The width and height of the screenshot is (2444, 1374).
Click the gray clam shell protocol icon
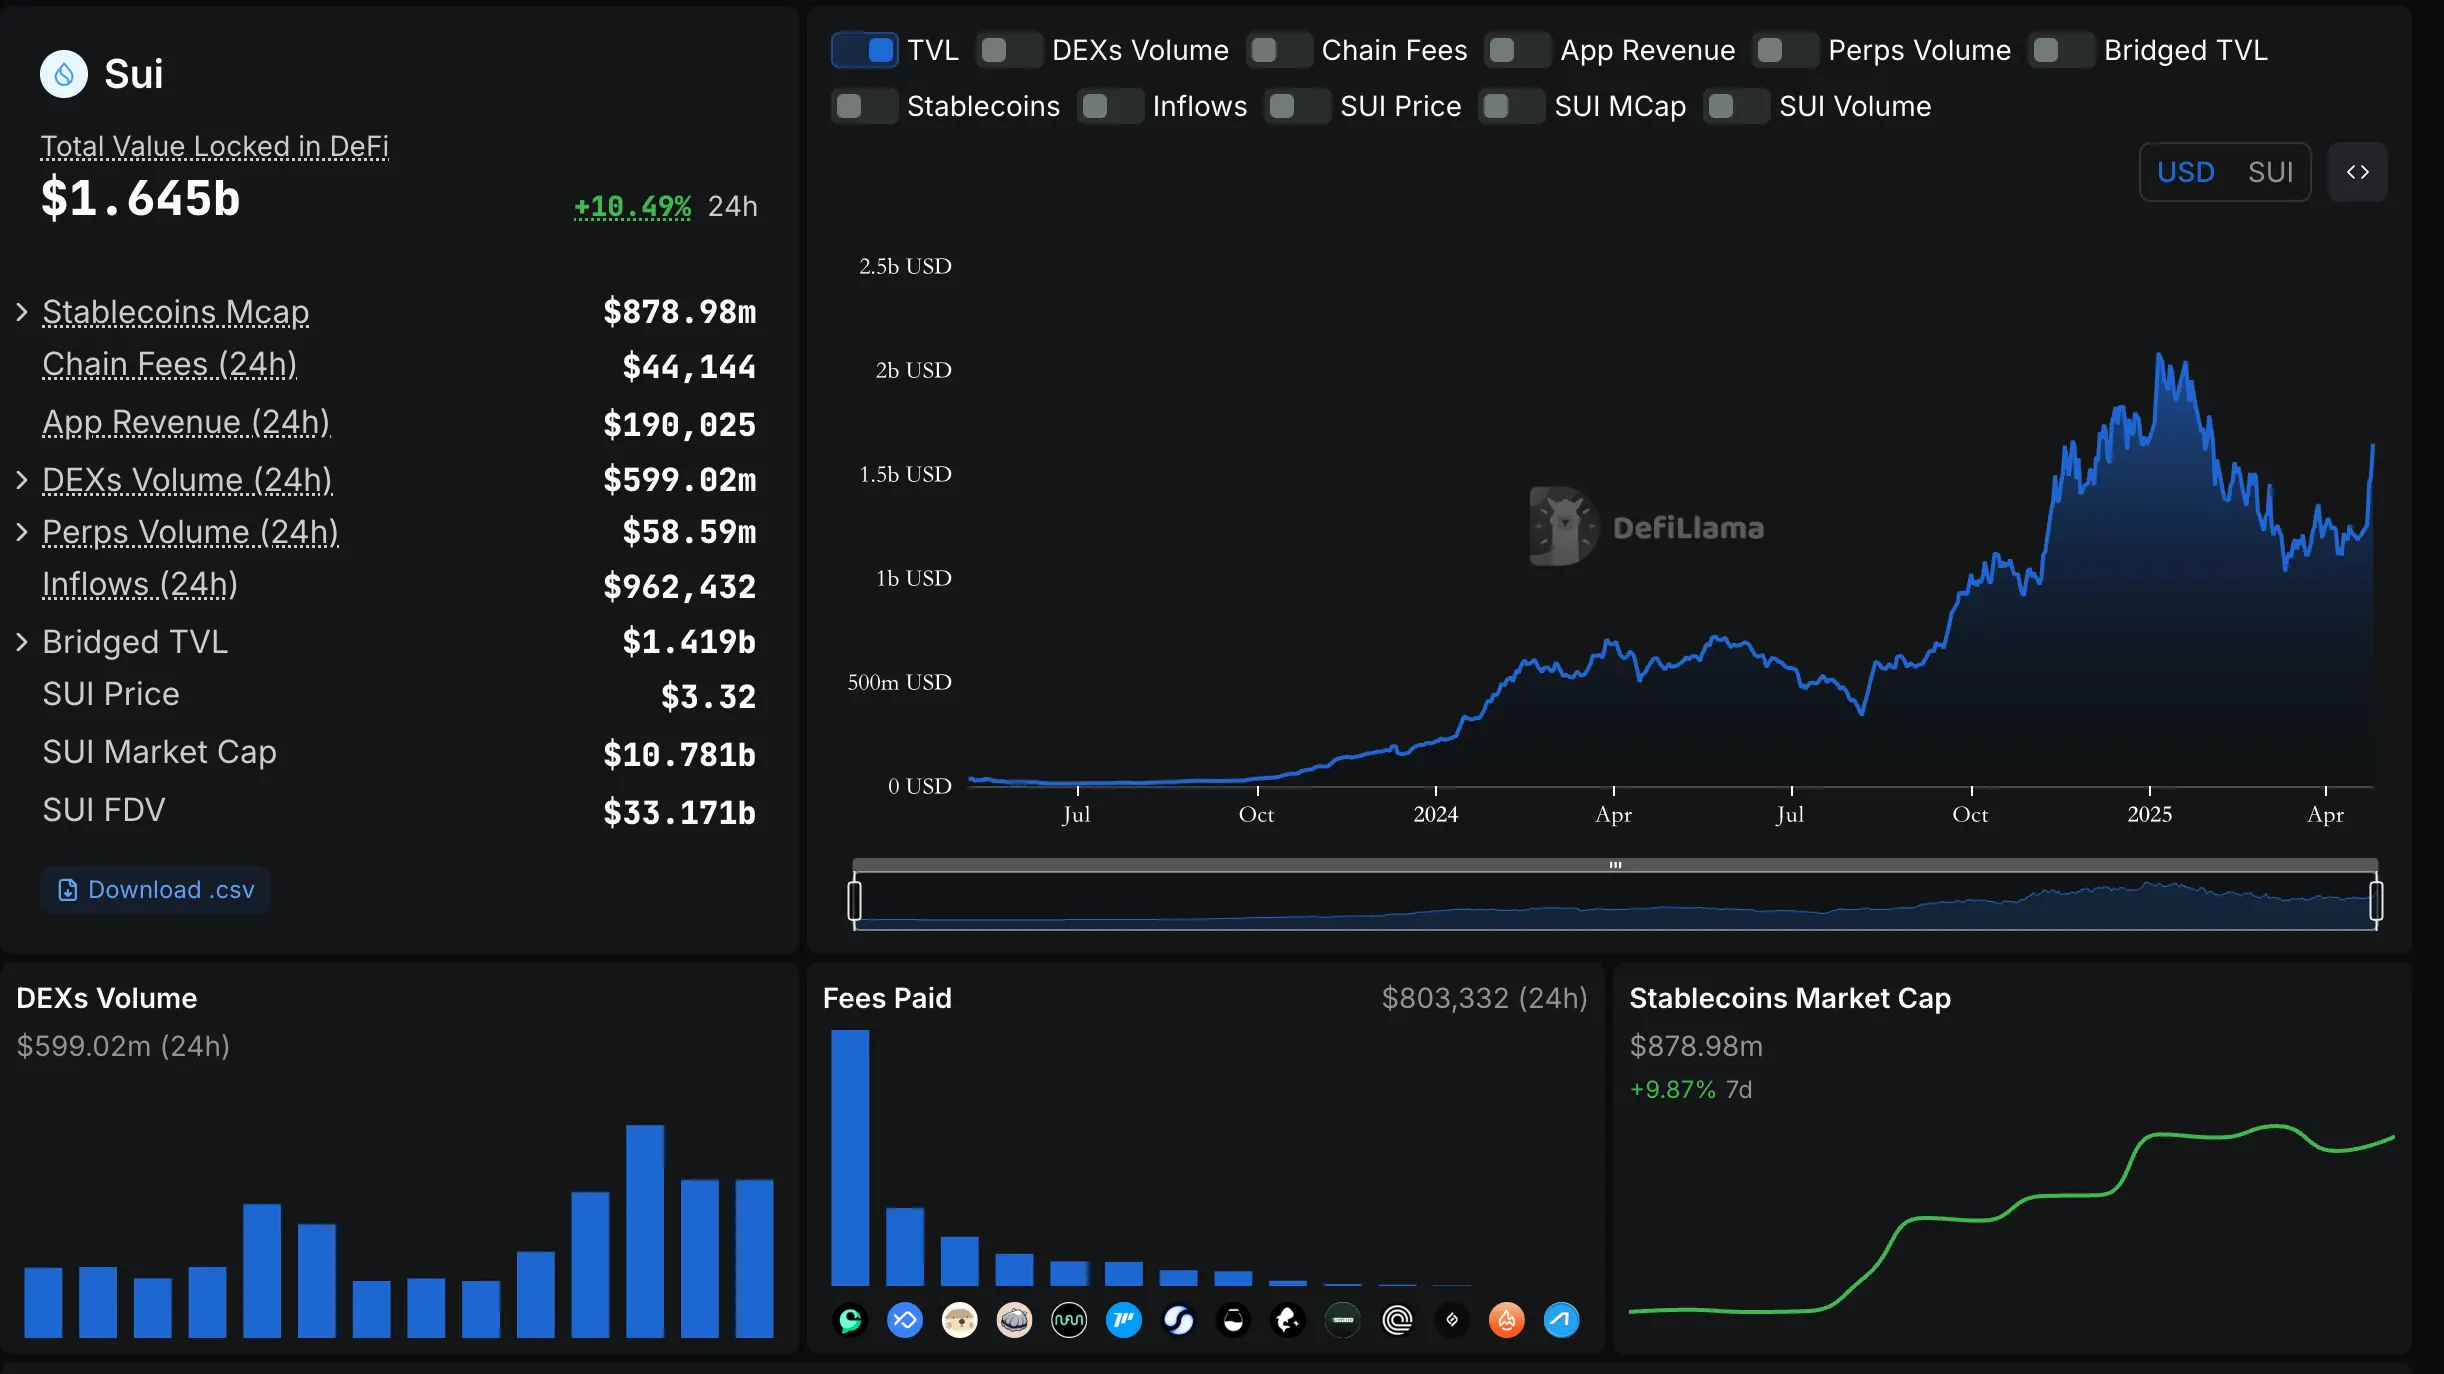tap(1014, 1320)
